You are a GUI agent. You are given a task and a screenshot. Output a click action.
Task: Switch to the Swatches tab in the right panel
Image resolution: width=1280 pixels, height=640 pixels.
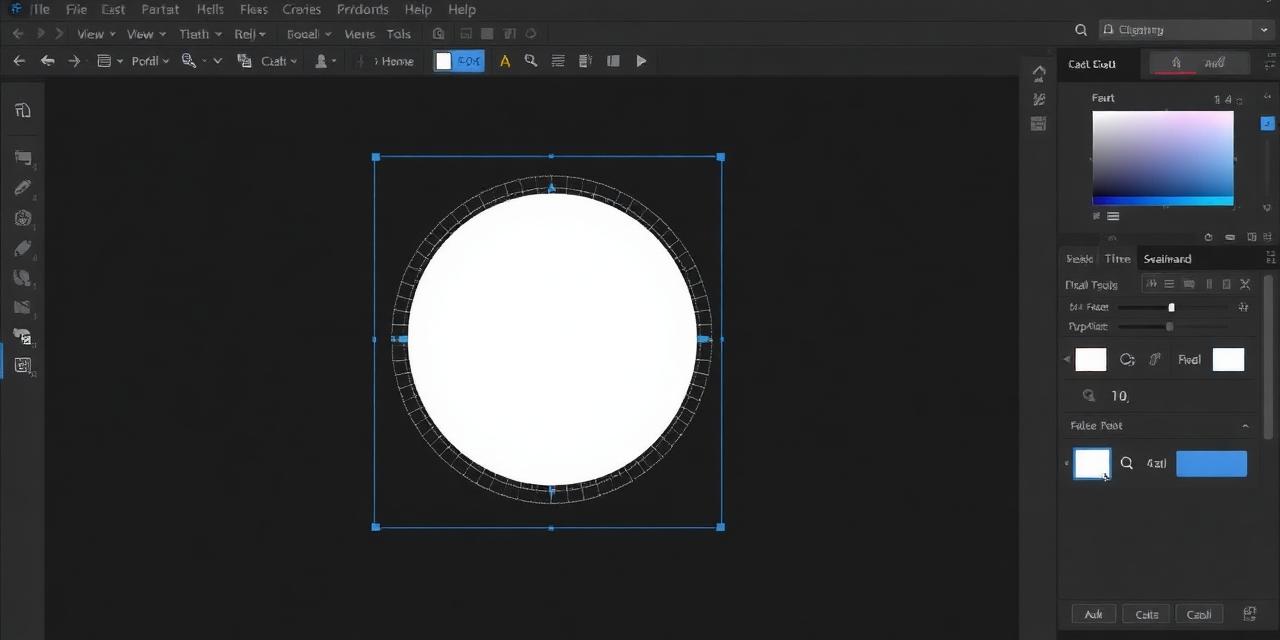click(1167, 258)
